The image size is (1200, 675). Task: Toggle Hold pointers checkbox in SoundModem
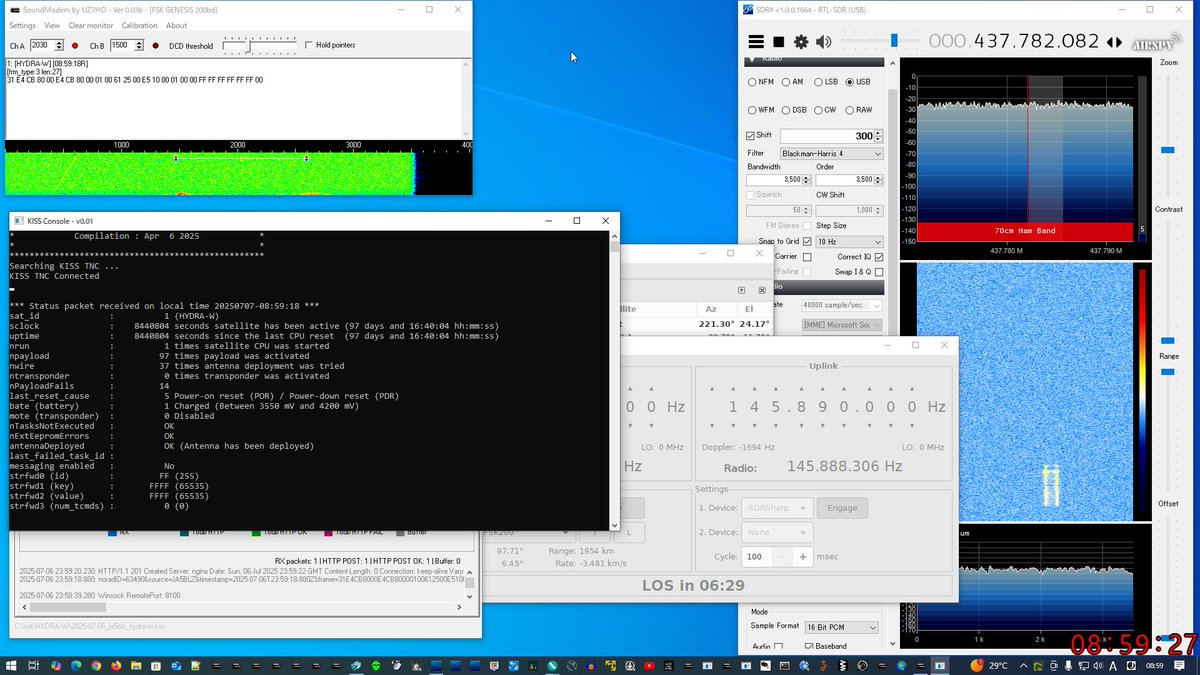[x=308, y=45]
